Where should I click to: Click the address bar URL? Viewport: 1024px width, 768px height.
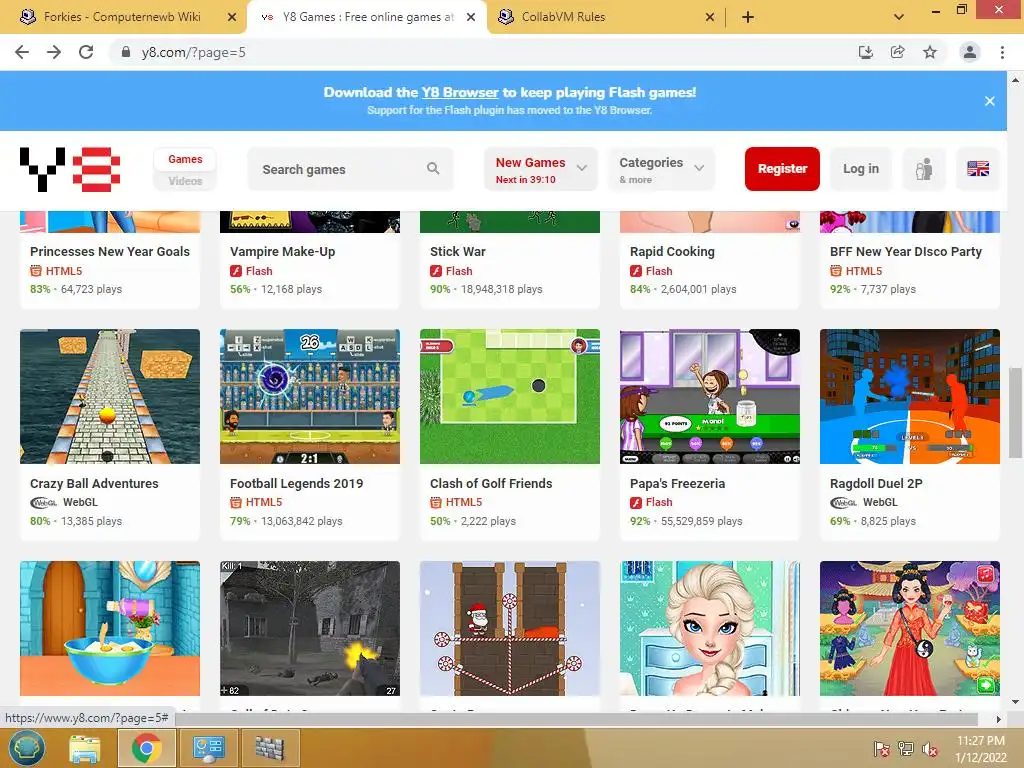click(x=193, y=52)
